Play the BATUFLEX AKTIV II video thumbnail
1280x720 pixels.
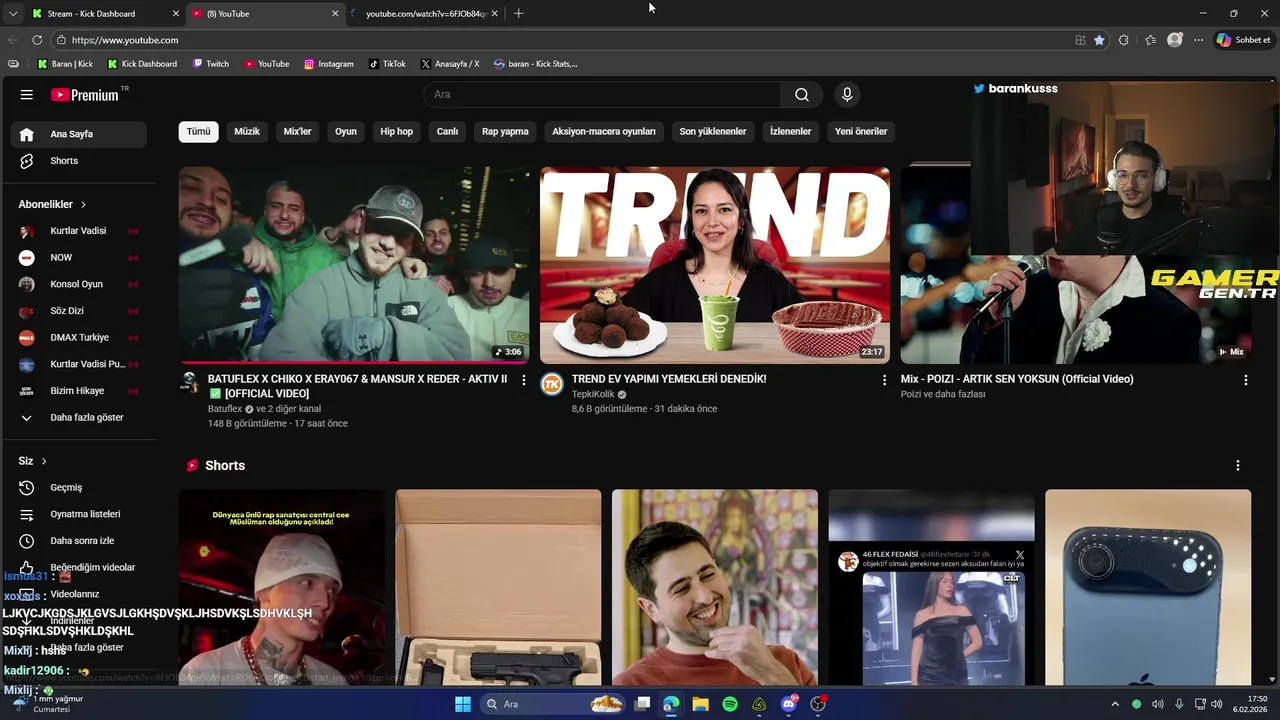354,265
